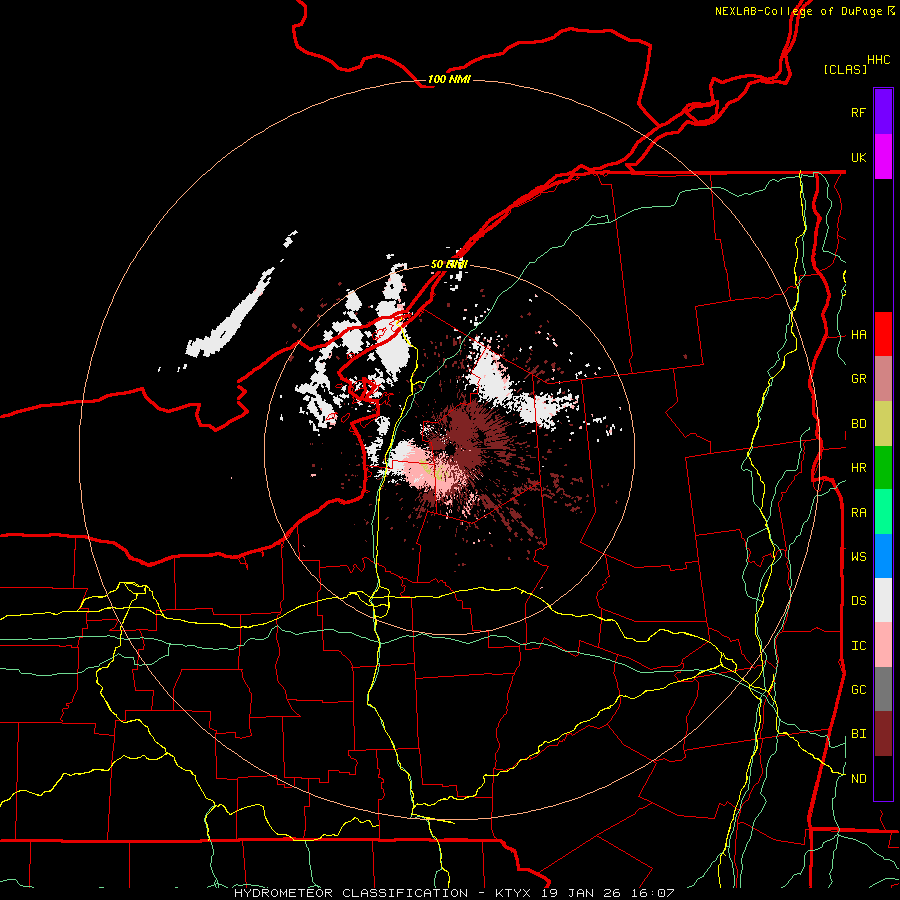
Task: Click the KTYX radar site identifier
Action: click(513, 893)
